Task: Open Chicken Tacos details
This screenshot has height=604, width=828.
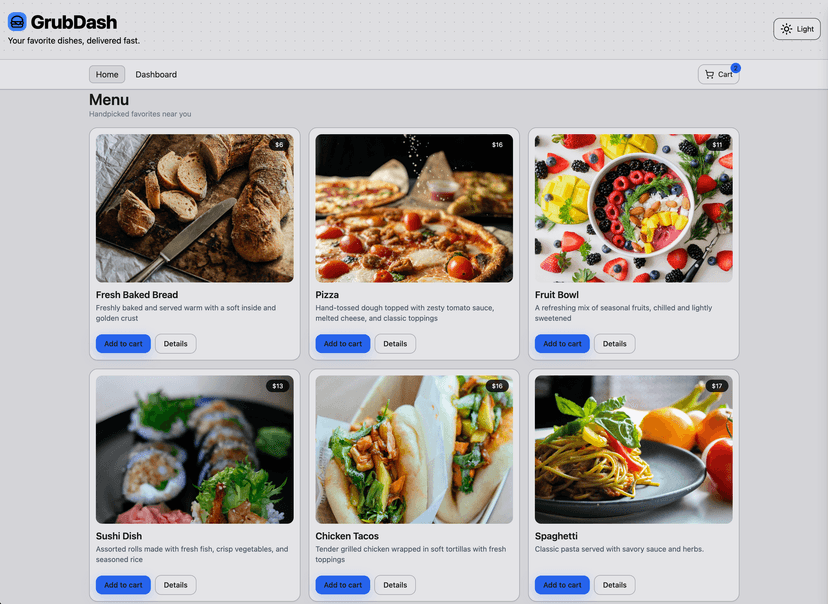Action: 395,585
